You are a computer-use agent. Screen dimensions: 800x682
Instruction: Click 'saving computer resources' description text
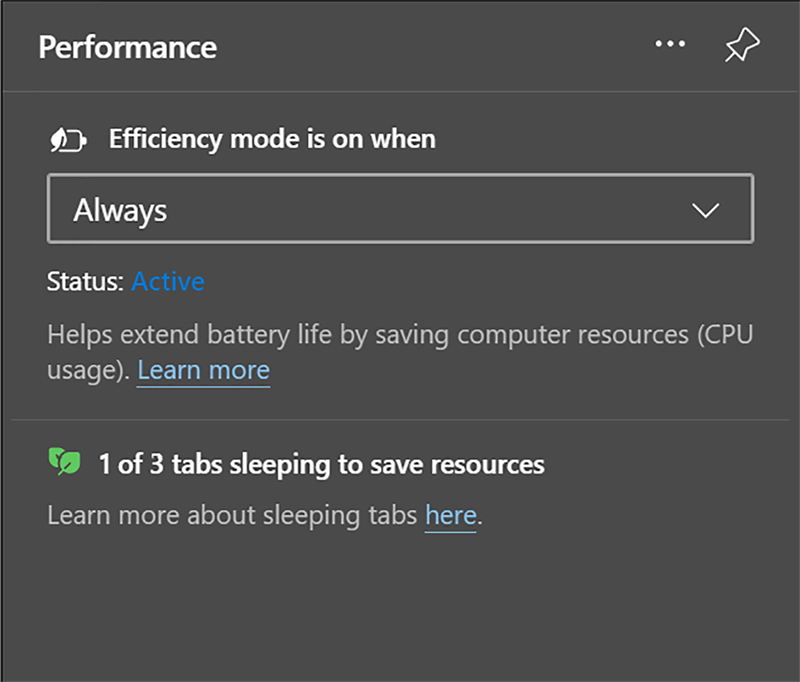(530, 335)
